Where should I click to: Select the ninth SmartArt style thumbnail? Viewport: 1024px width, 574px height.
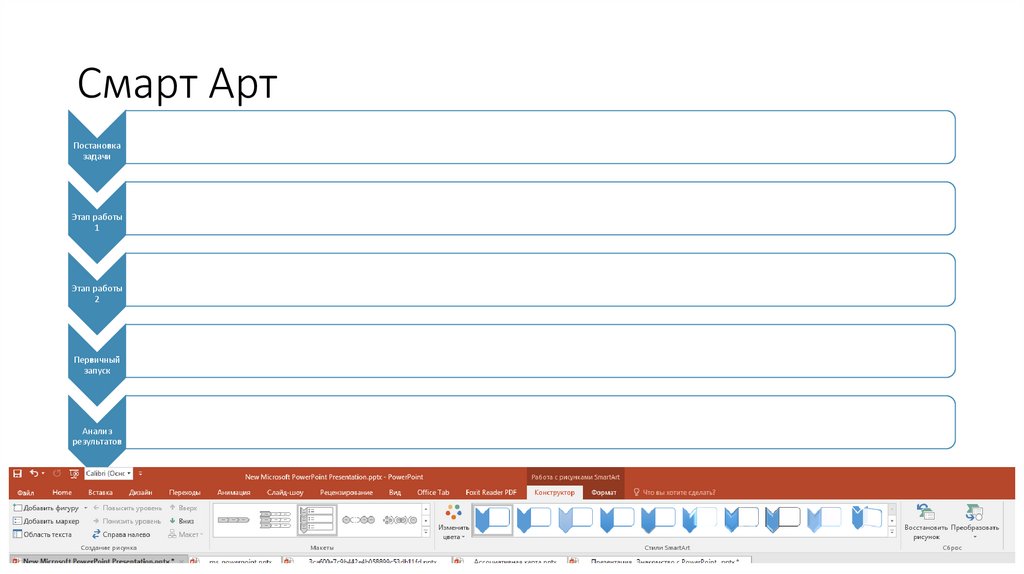(x=824, y=520)
